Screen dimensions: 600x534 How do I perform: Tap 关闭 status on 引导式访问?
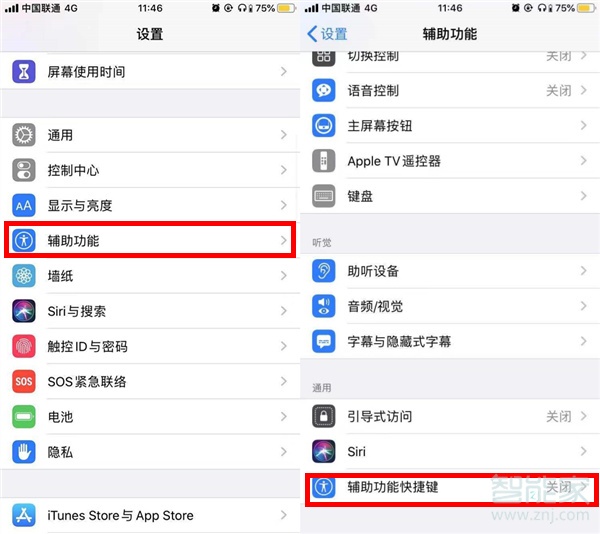tap(559, 416)
